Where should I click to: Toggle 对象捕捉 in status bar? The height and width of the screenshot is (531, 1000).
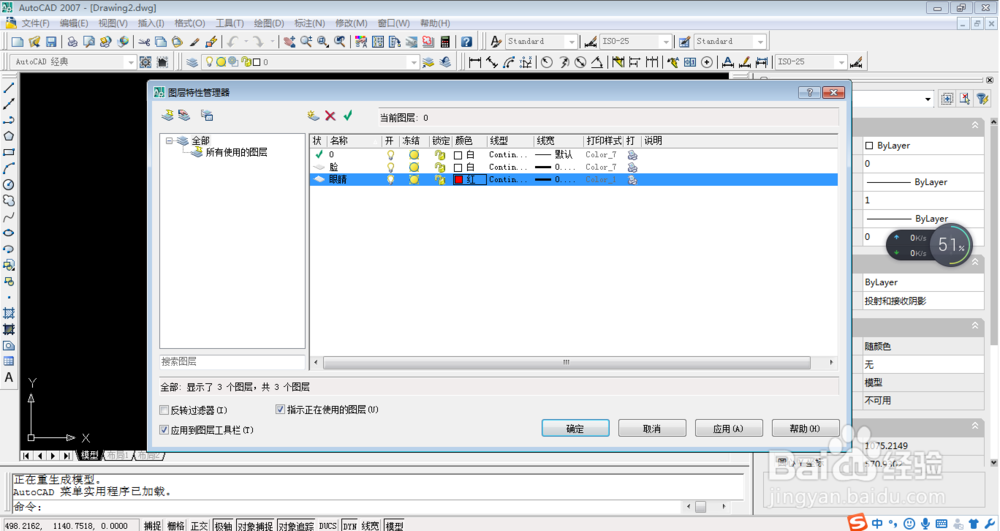(255, 526)
